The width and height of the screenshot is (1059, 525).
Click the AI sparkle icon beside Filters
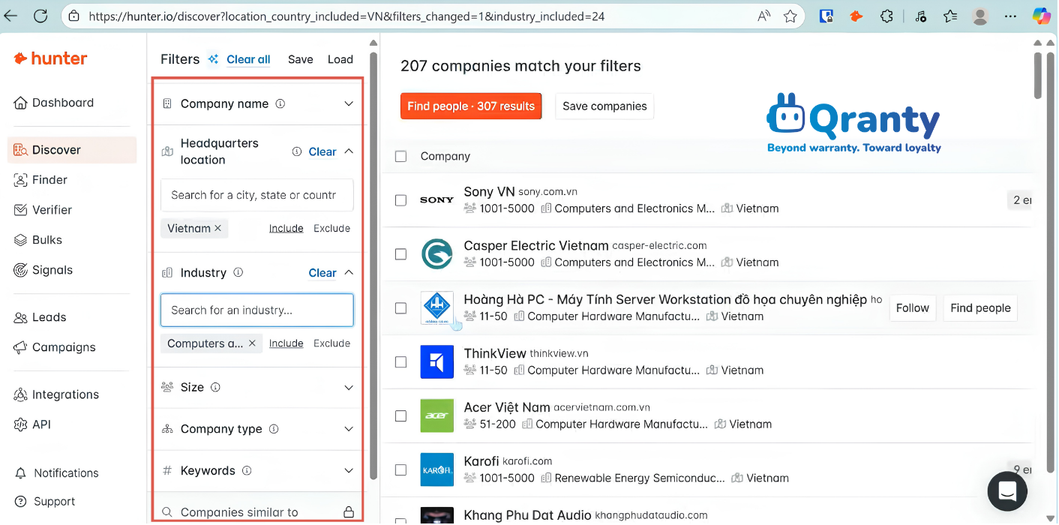213,59
